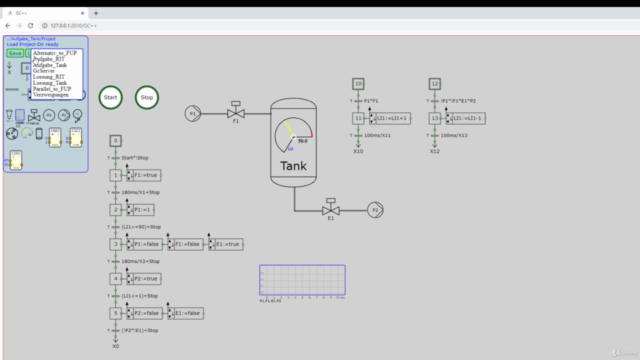Click jump label X10

pyautogui.click(x=358, y=151)
